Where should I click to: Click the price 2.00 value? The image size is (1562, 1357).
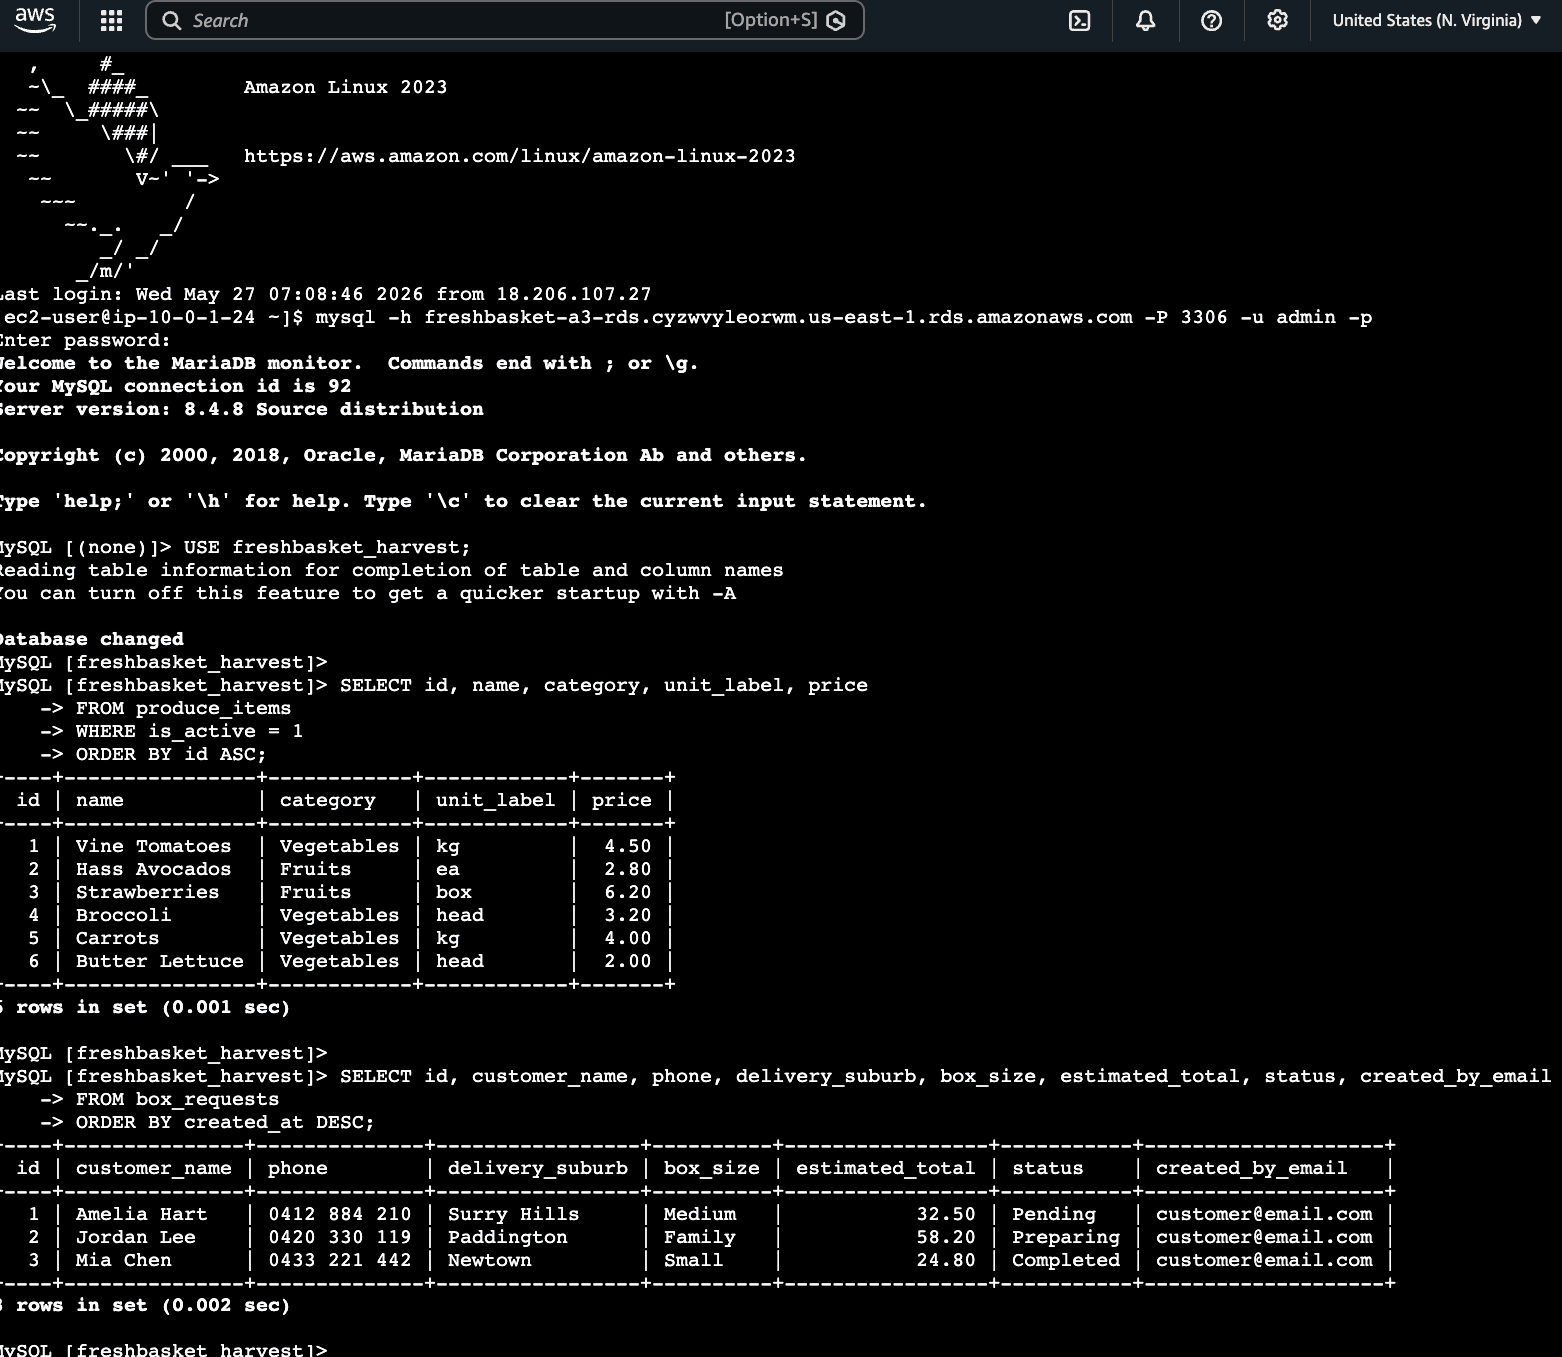point(627,961)
